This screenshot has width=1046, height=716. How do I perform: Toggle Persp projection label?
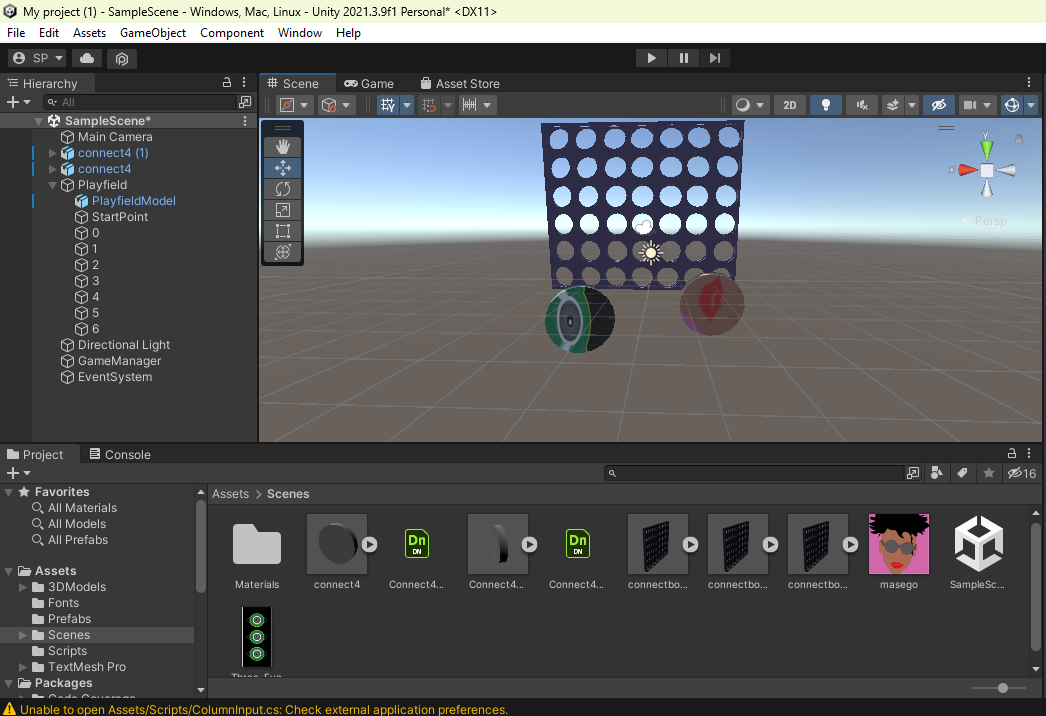point(985,221)
